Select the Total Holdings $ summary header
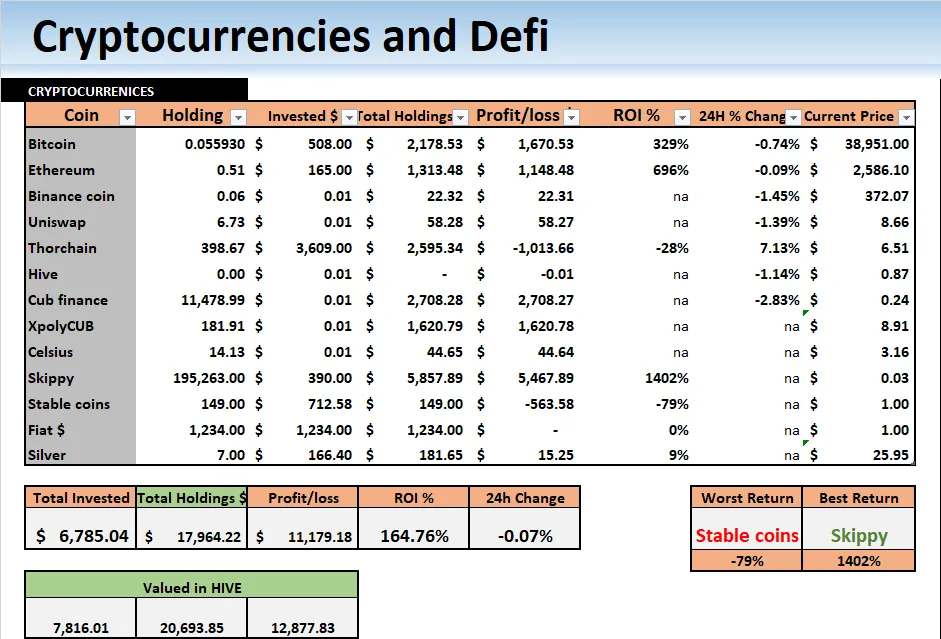This screenshot has width=941, height=639. point(191,498)
